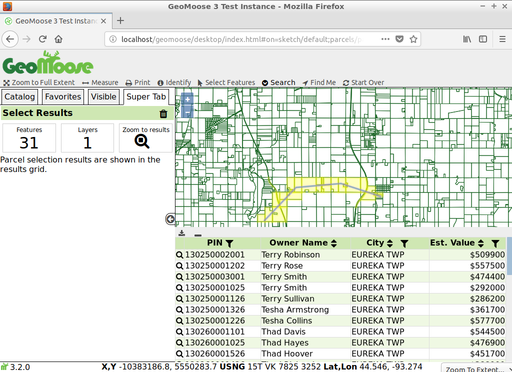Minimize the results grid
The image size is (512, 372).
(x=198, y=235)
